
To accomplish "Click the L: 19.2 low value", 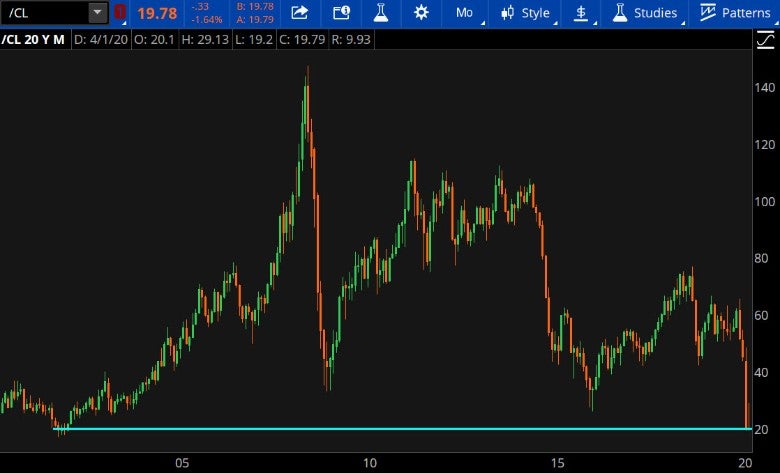I will 254,40.
